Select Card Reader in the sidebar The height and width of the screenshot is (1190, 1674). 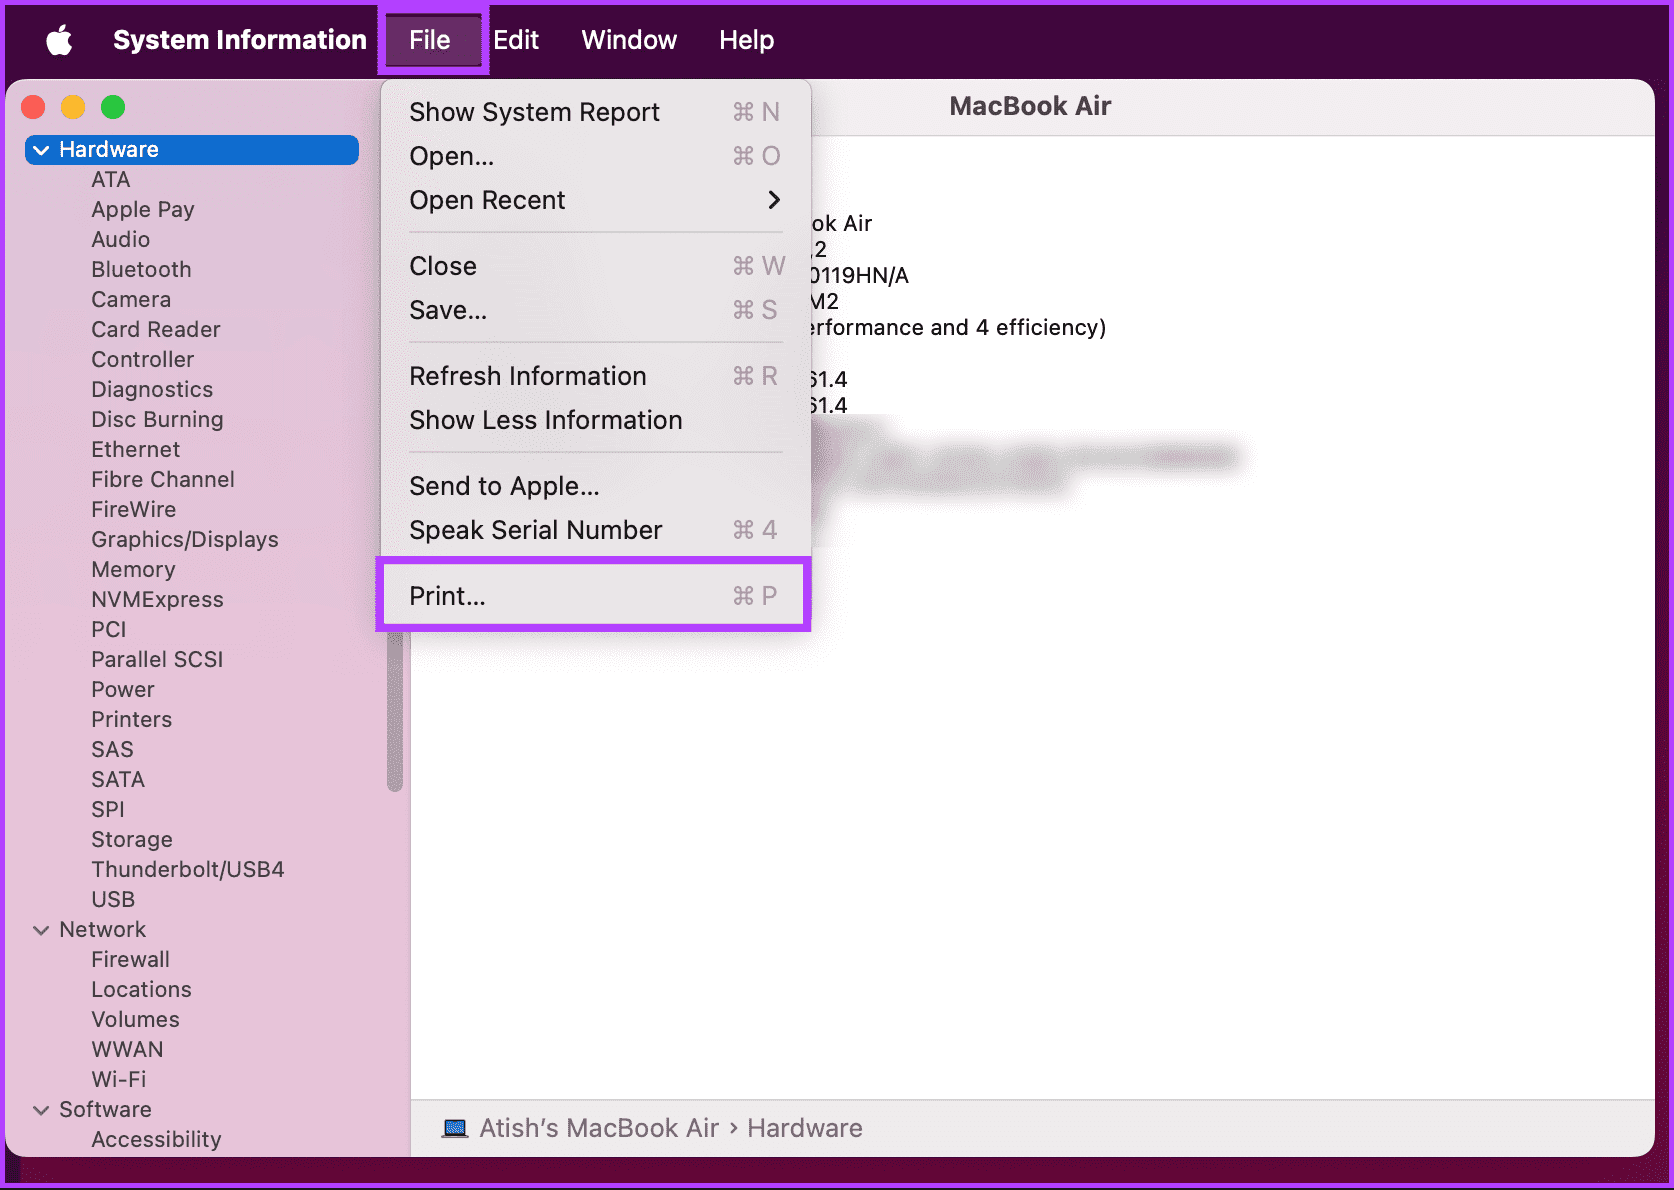click(x=156, y=330)
